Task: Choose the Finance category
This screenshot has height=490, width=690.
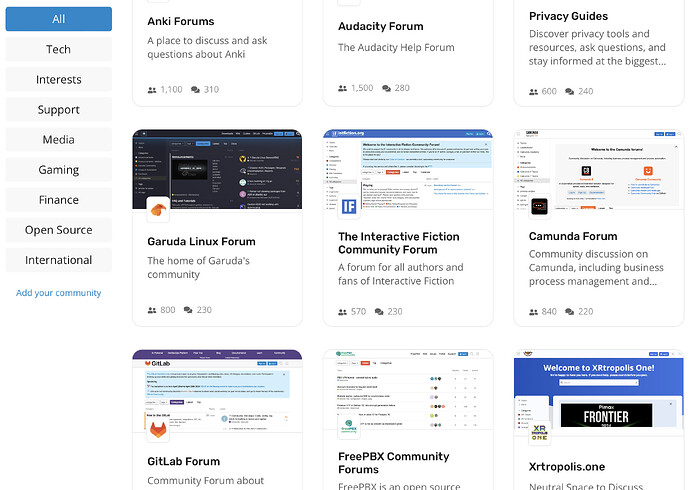Action: [59, 200]
